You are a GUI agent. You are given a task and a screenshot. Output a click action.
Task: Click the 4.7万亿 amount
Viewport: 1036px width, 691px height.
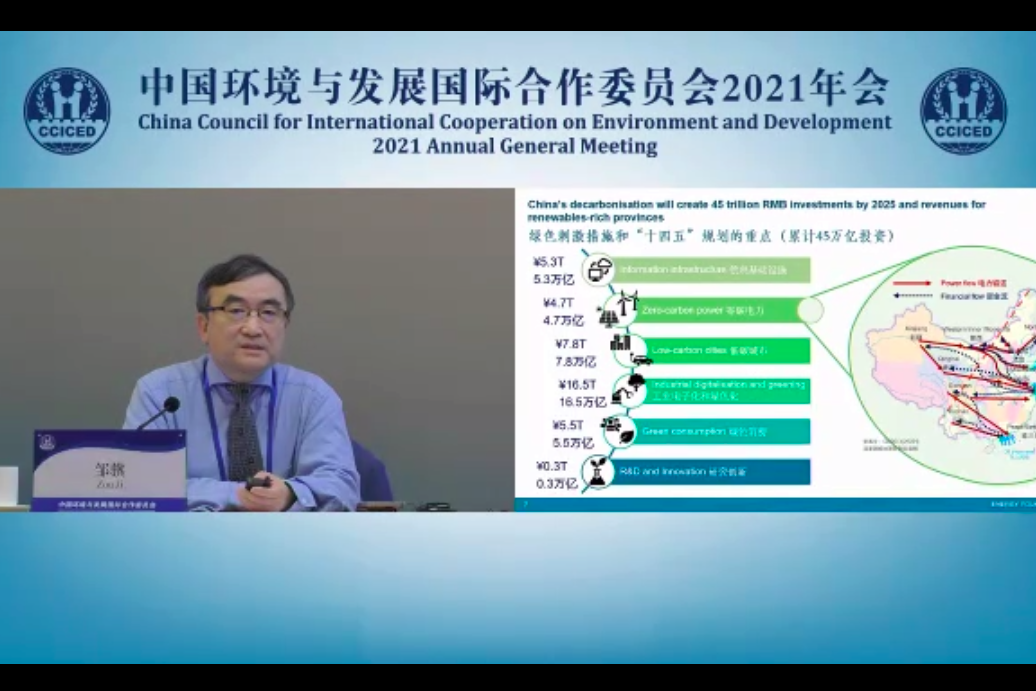pos(563,320)
